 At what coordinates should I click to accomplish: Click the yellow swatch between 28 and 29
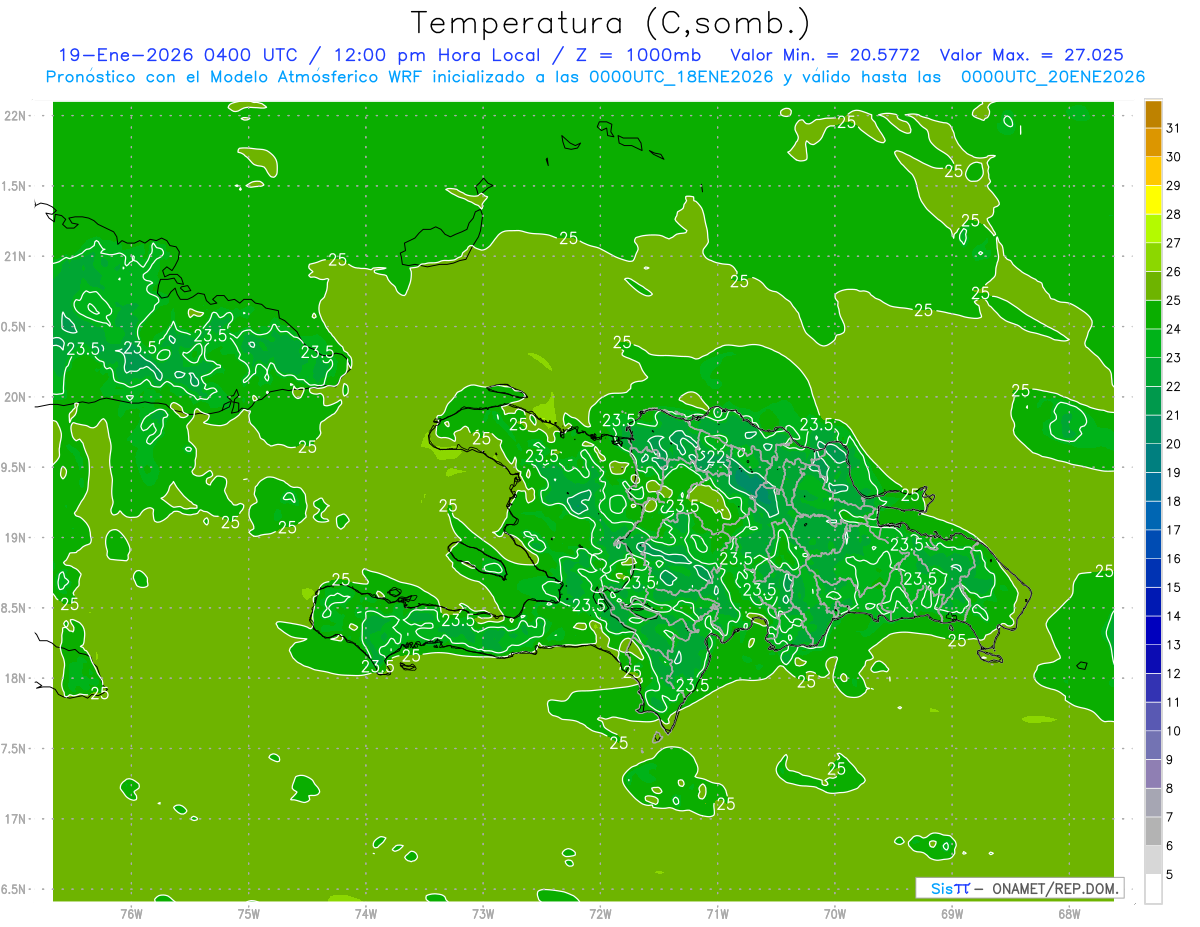pos(1153,200)
